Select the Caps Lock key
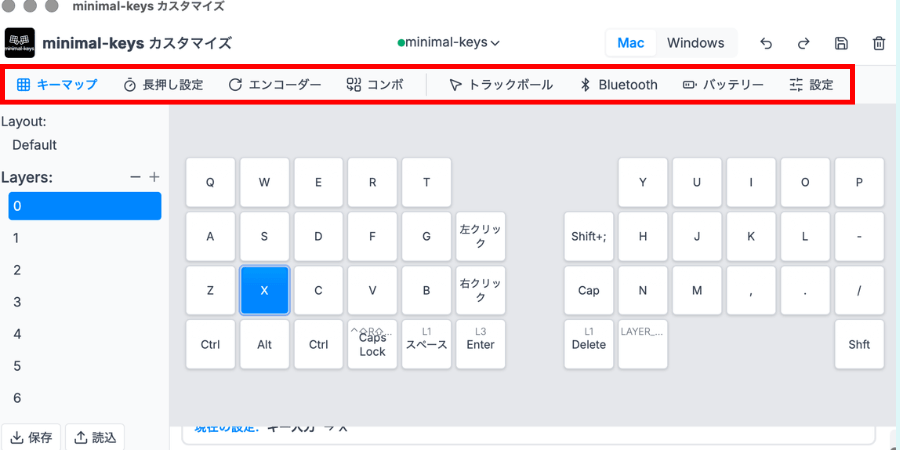 tap(373, 344)
